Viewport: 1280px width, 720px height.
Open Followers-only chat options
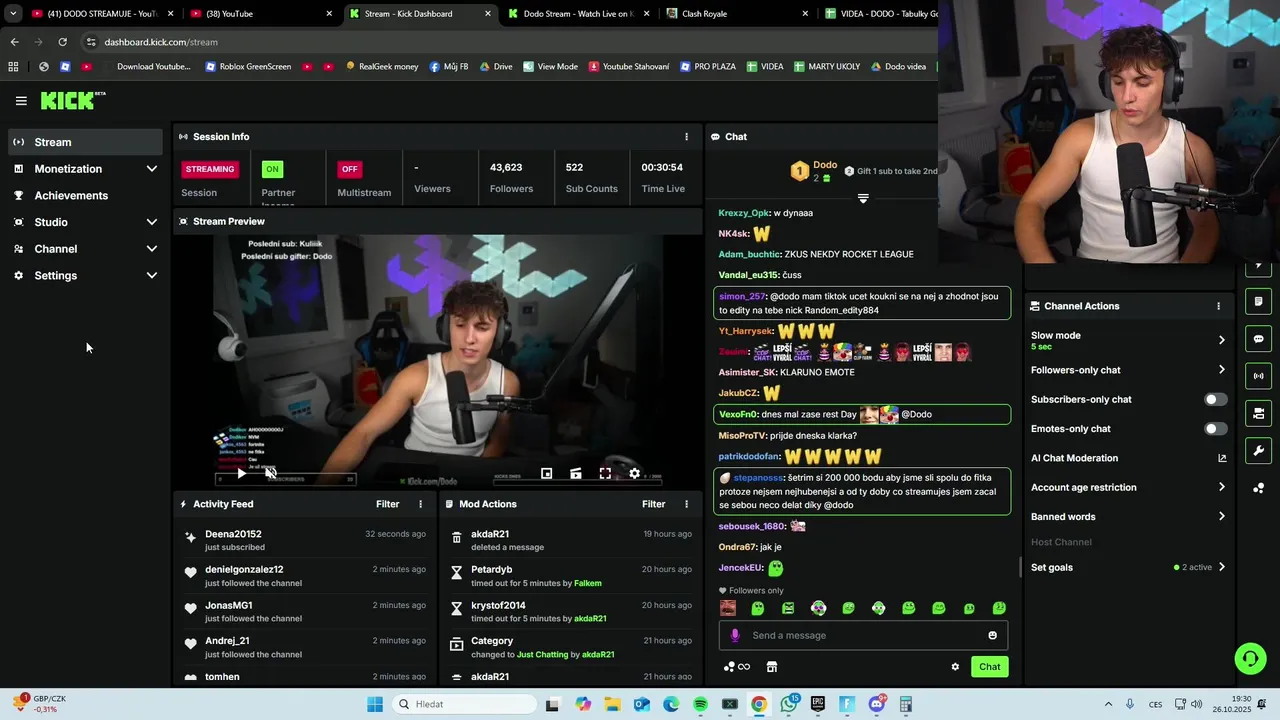click(1128, 370)
